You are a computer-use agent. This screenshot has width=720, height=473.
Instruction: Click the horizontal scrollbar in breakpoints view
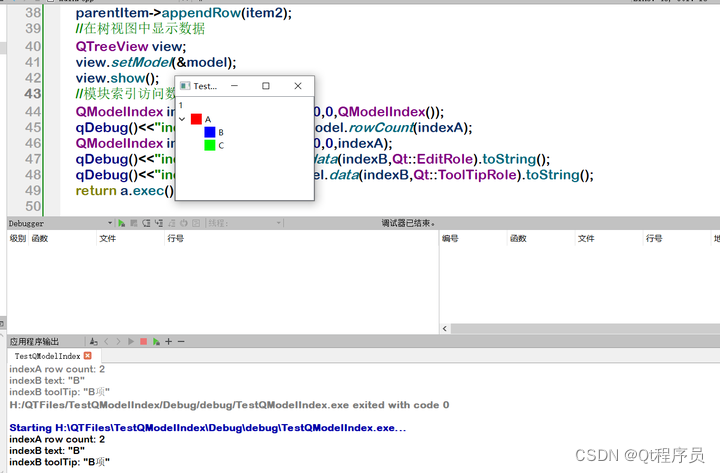click(585, 329)
